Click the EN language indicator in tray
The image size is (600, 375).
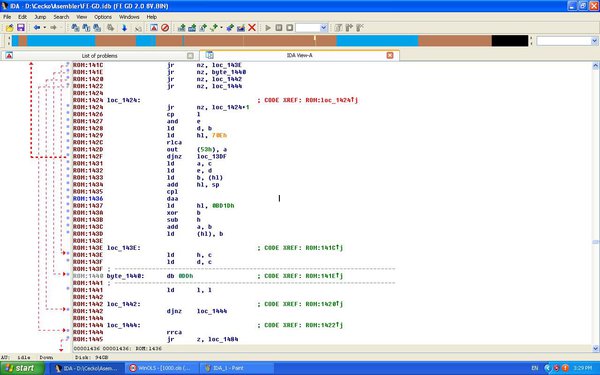click(x=535, y=368)
